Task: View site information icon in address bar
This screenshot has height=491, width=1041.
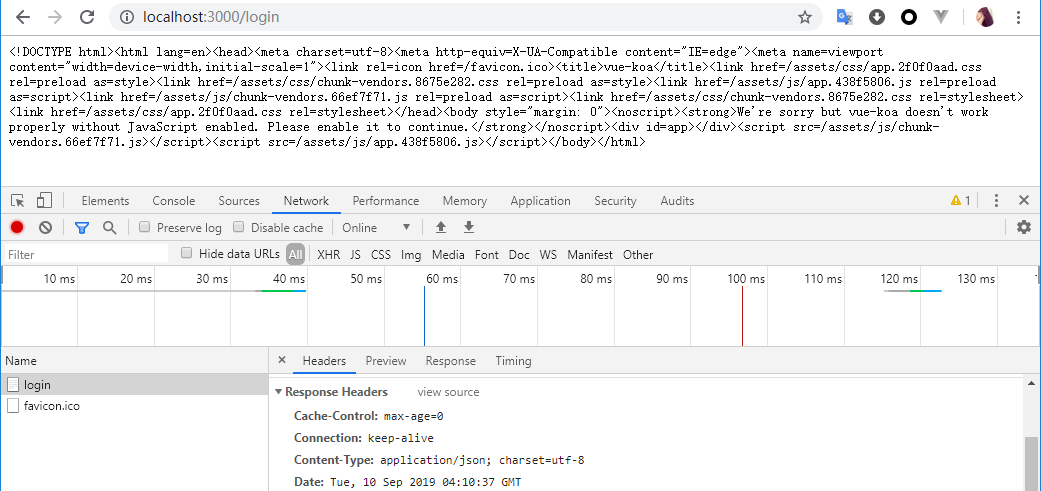Action: (x=127, y=17)
